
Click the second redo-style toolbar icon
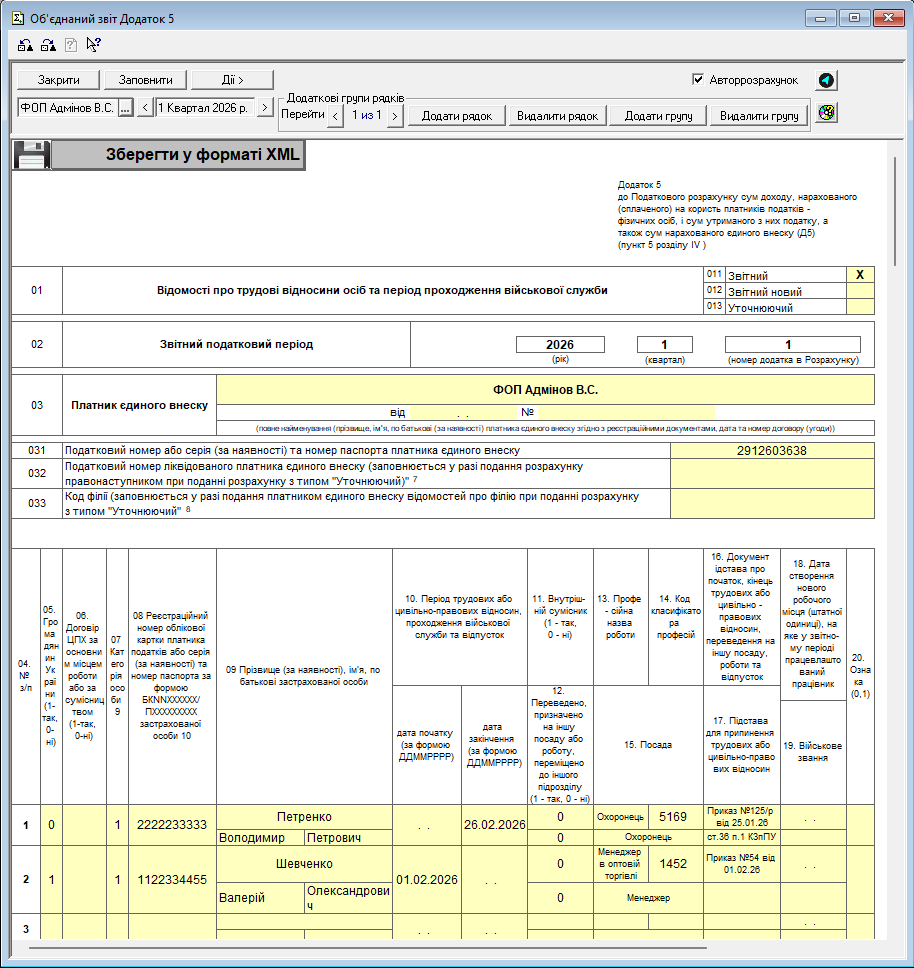click(x=47, y=45)
